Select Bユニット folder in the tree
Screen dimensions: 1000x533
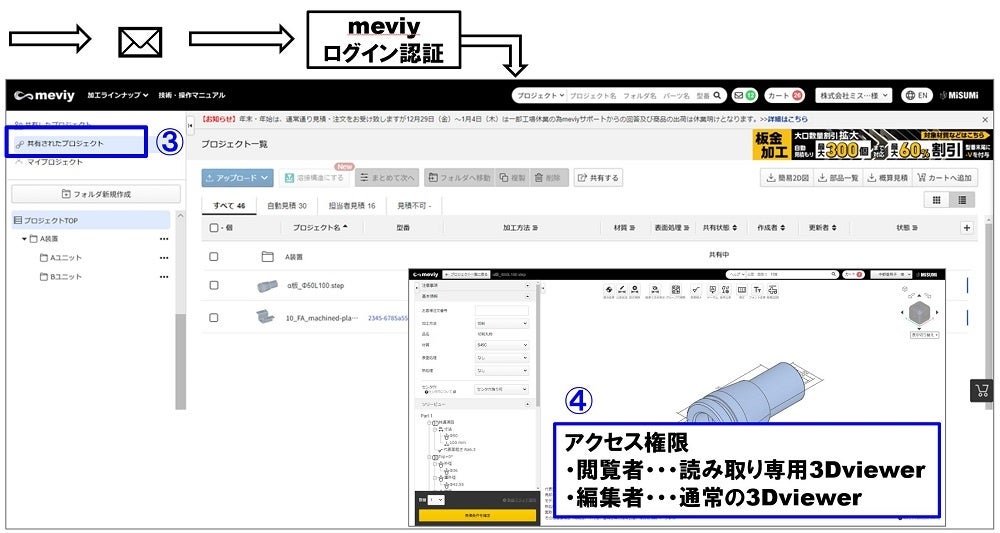pos(61,277)
